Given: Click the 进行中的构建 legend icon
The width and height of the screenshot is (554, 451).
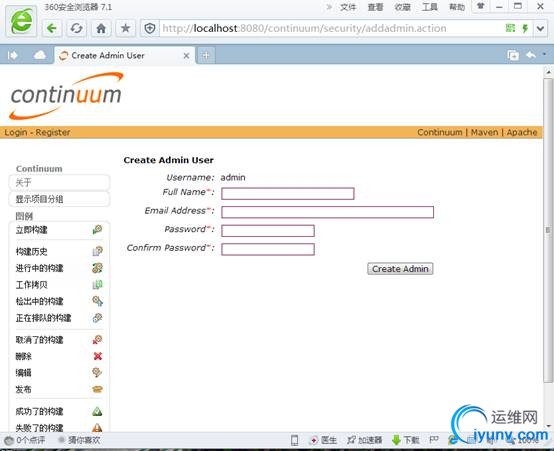Looking at the screenshot, I should (x=97, y=268).
